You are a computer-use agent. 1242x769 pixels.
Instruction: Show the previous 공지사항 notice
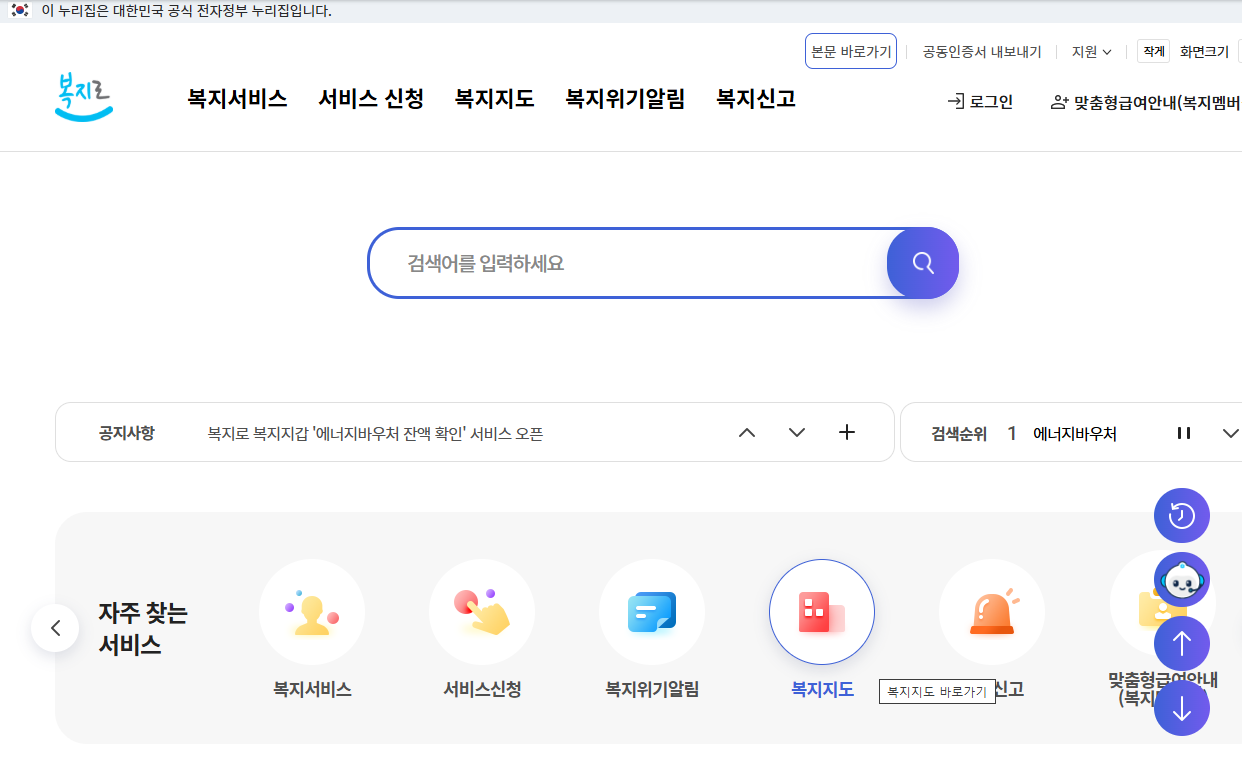(x=746, y=432)
